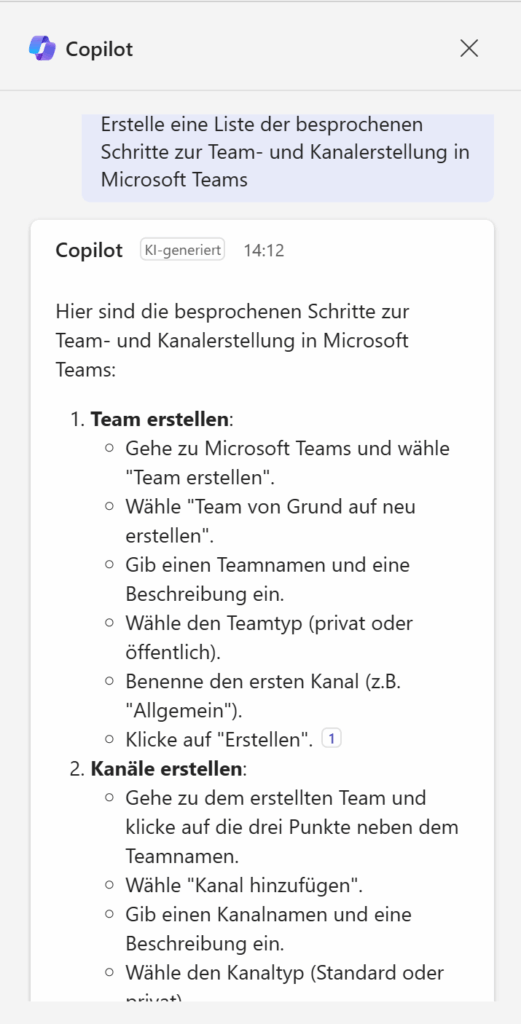
Task: Open citation reference 1
Action: pyautogui.click(x=332, y=739)
